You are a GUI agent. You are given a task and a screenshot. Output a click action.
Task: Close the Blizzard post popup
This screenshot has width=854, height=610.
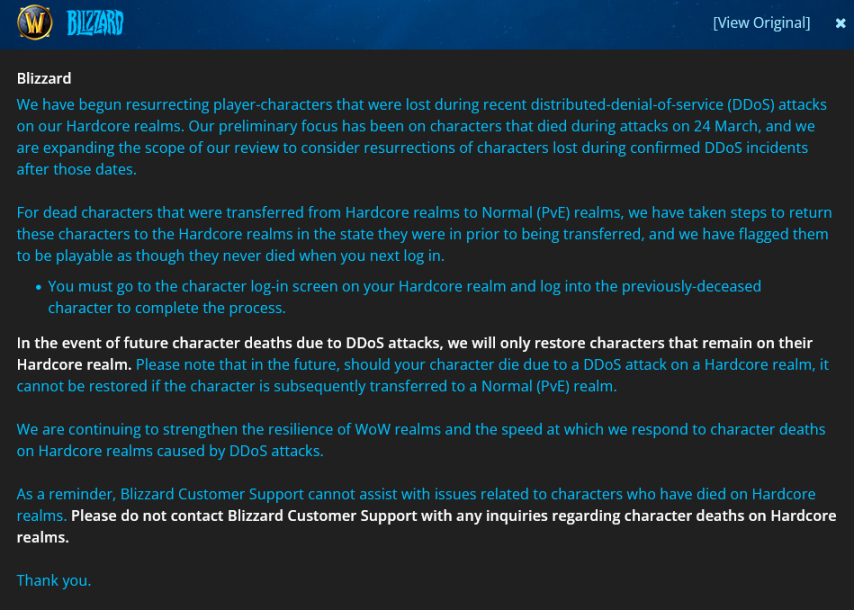tap(840, 23)
